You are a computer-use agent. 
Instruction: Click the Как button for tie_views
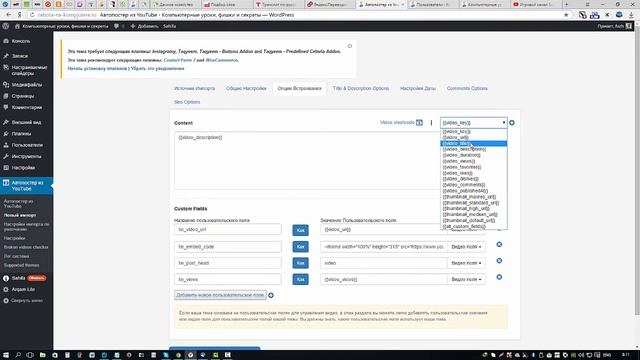coord(300,280)
